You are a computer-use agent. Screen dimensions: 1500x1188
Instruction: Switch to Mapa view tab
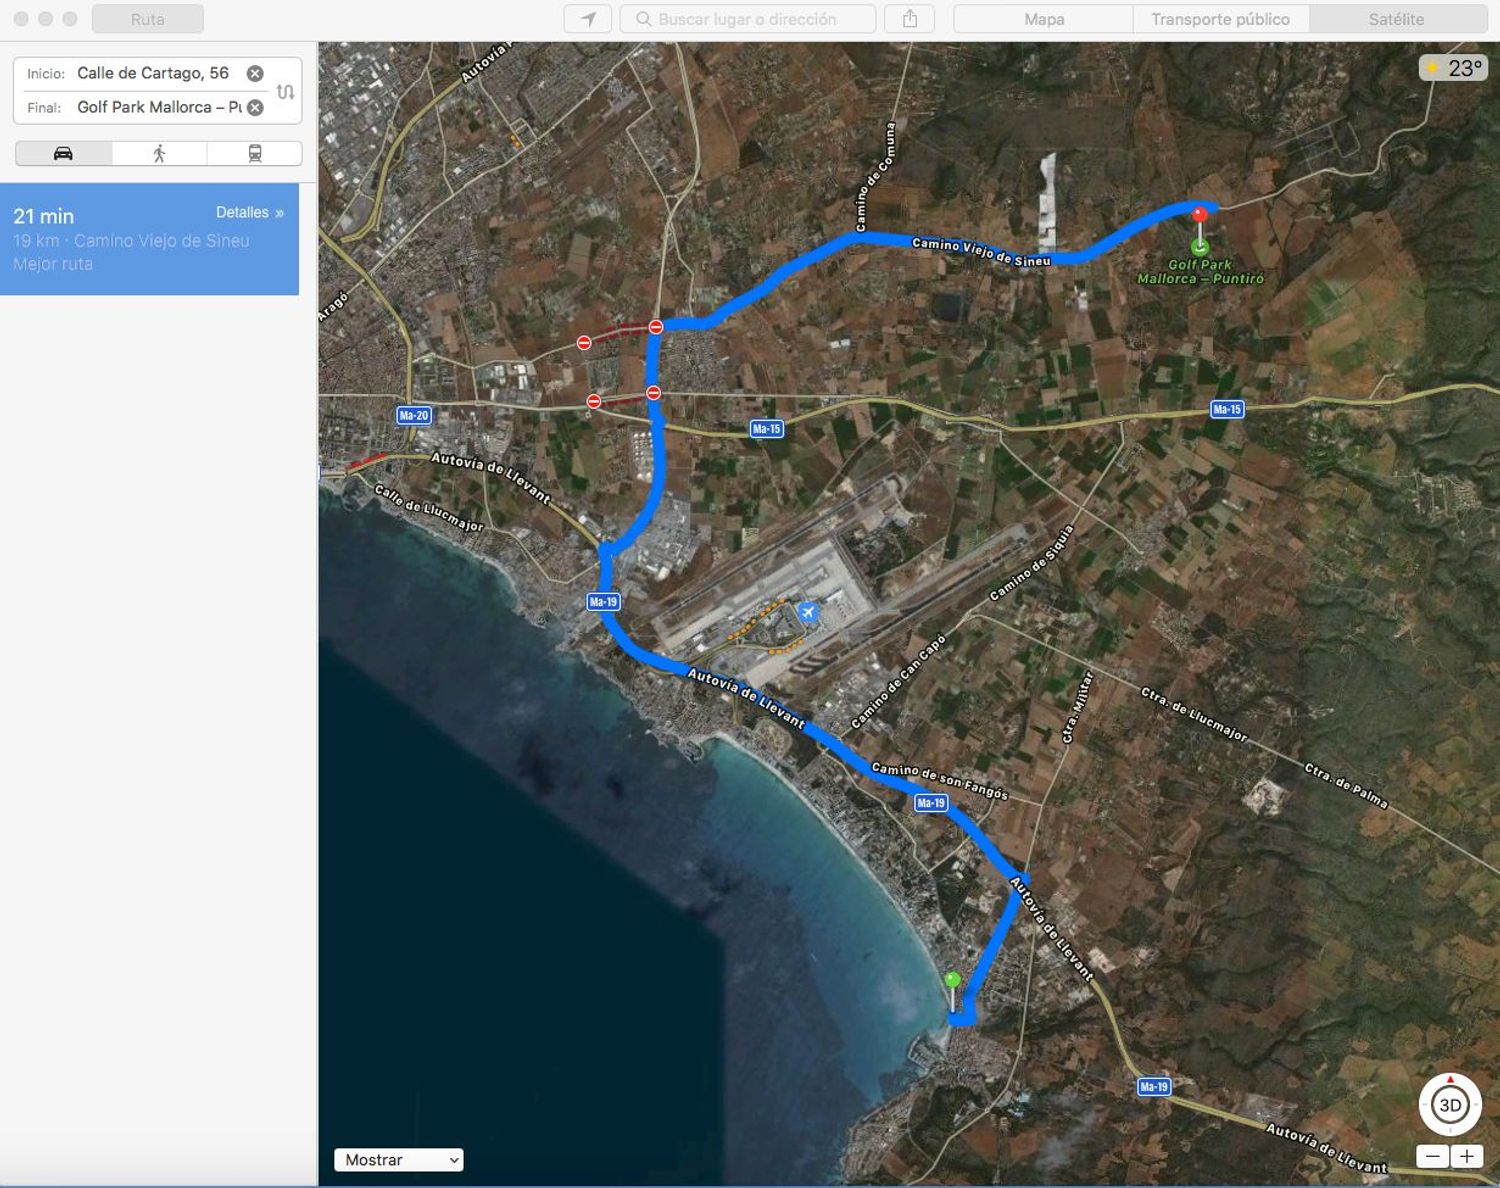point(1044,19)
